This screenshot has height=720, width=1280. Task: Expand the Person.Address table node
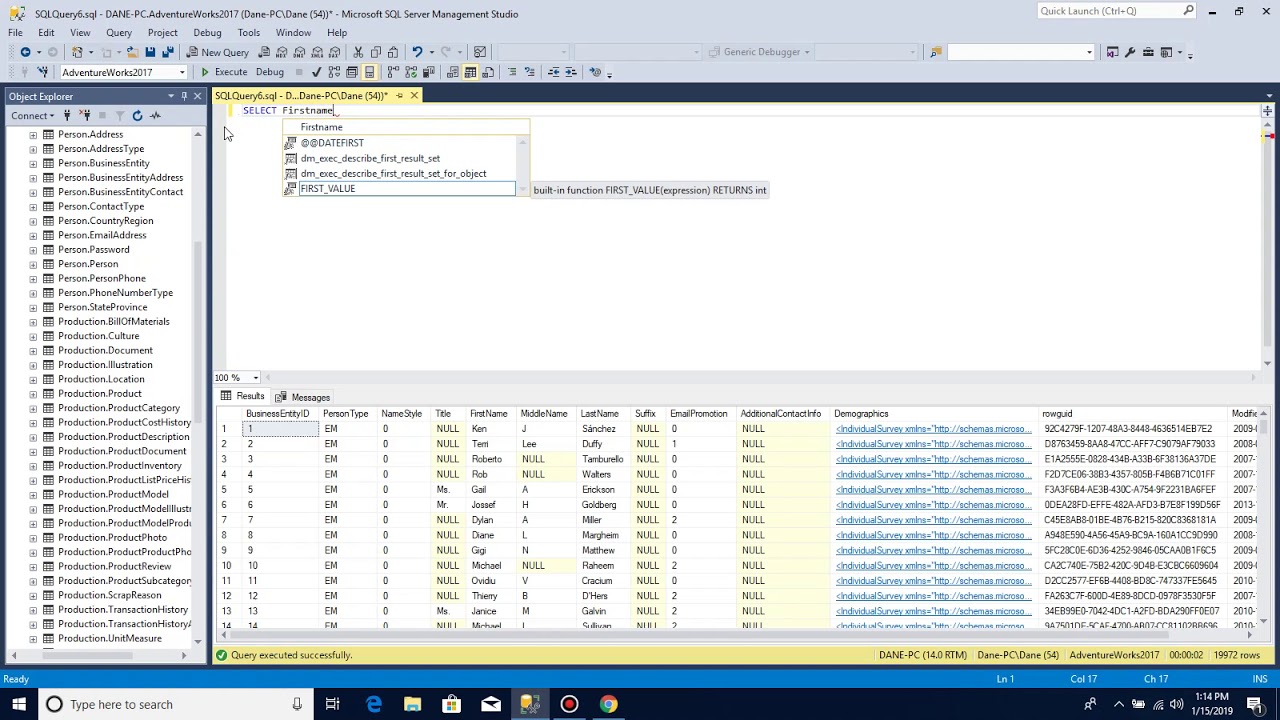pos(33,134)
